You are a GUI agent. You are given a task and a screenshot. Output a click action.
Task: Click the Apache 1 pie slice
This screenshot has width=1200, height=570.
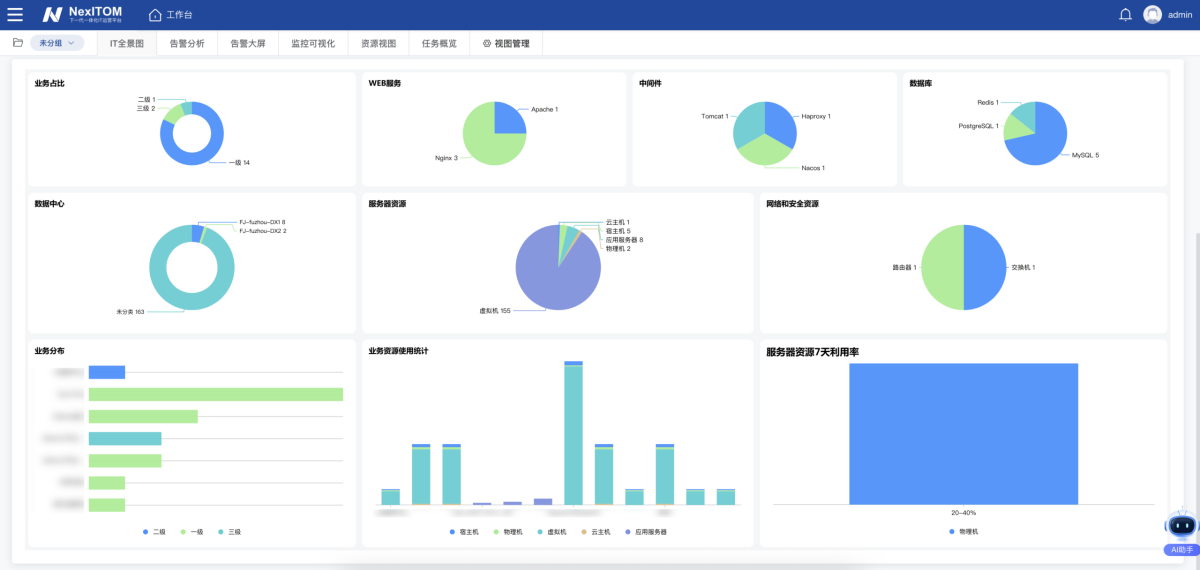[508, 118]
